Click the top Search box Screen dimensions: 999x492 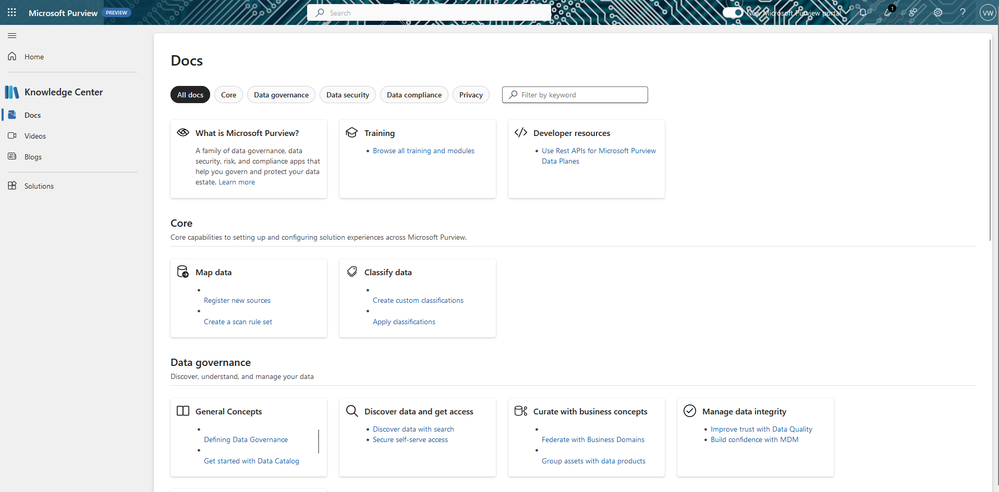coord(429,13)
